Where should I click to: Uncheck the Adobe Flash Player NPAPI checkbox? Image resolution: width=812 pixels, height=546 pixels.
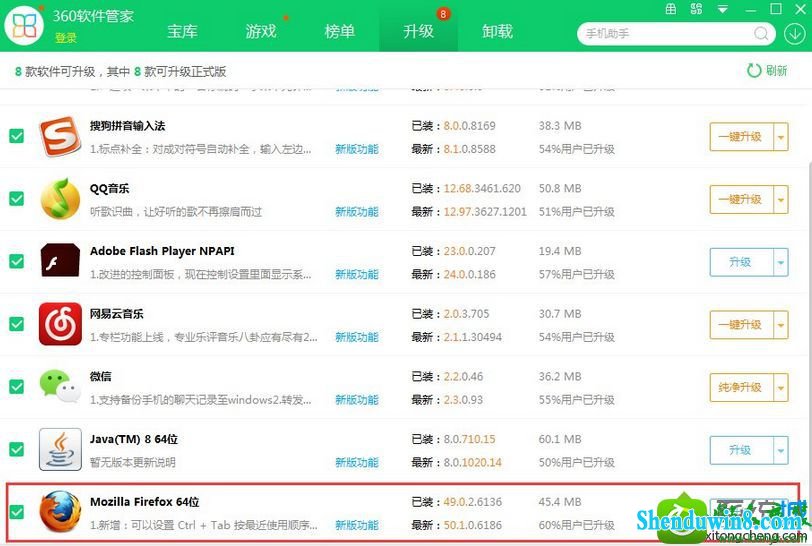pos(17,261)
